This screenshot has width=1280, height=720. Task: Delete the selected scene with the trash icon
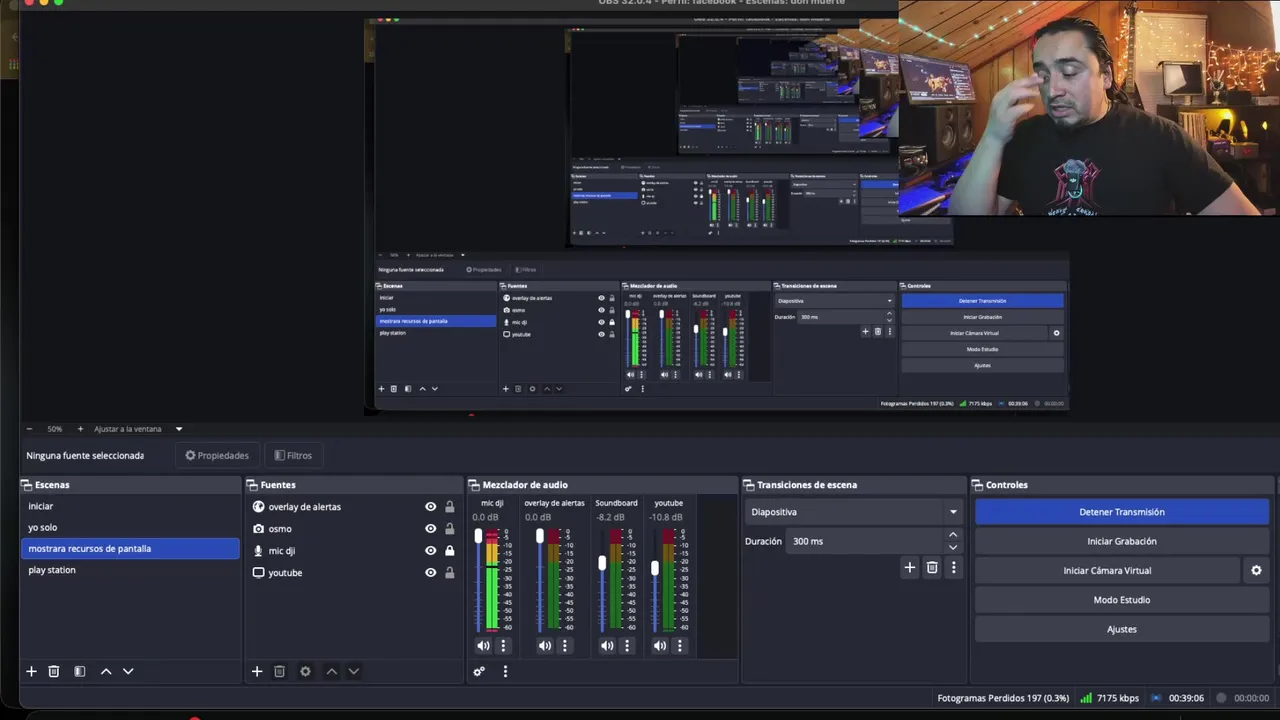tap(54, 671)
